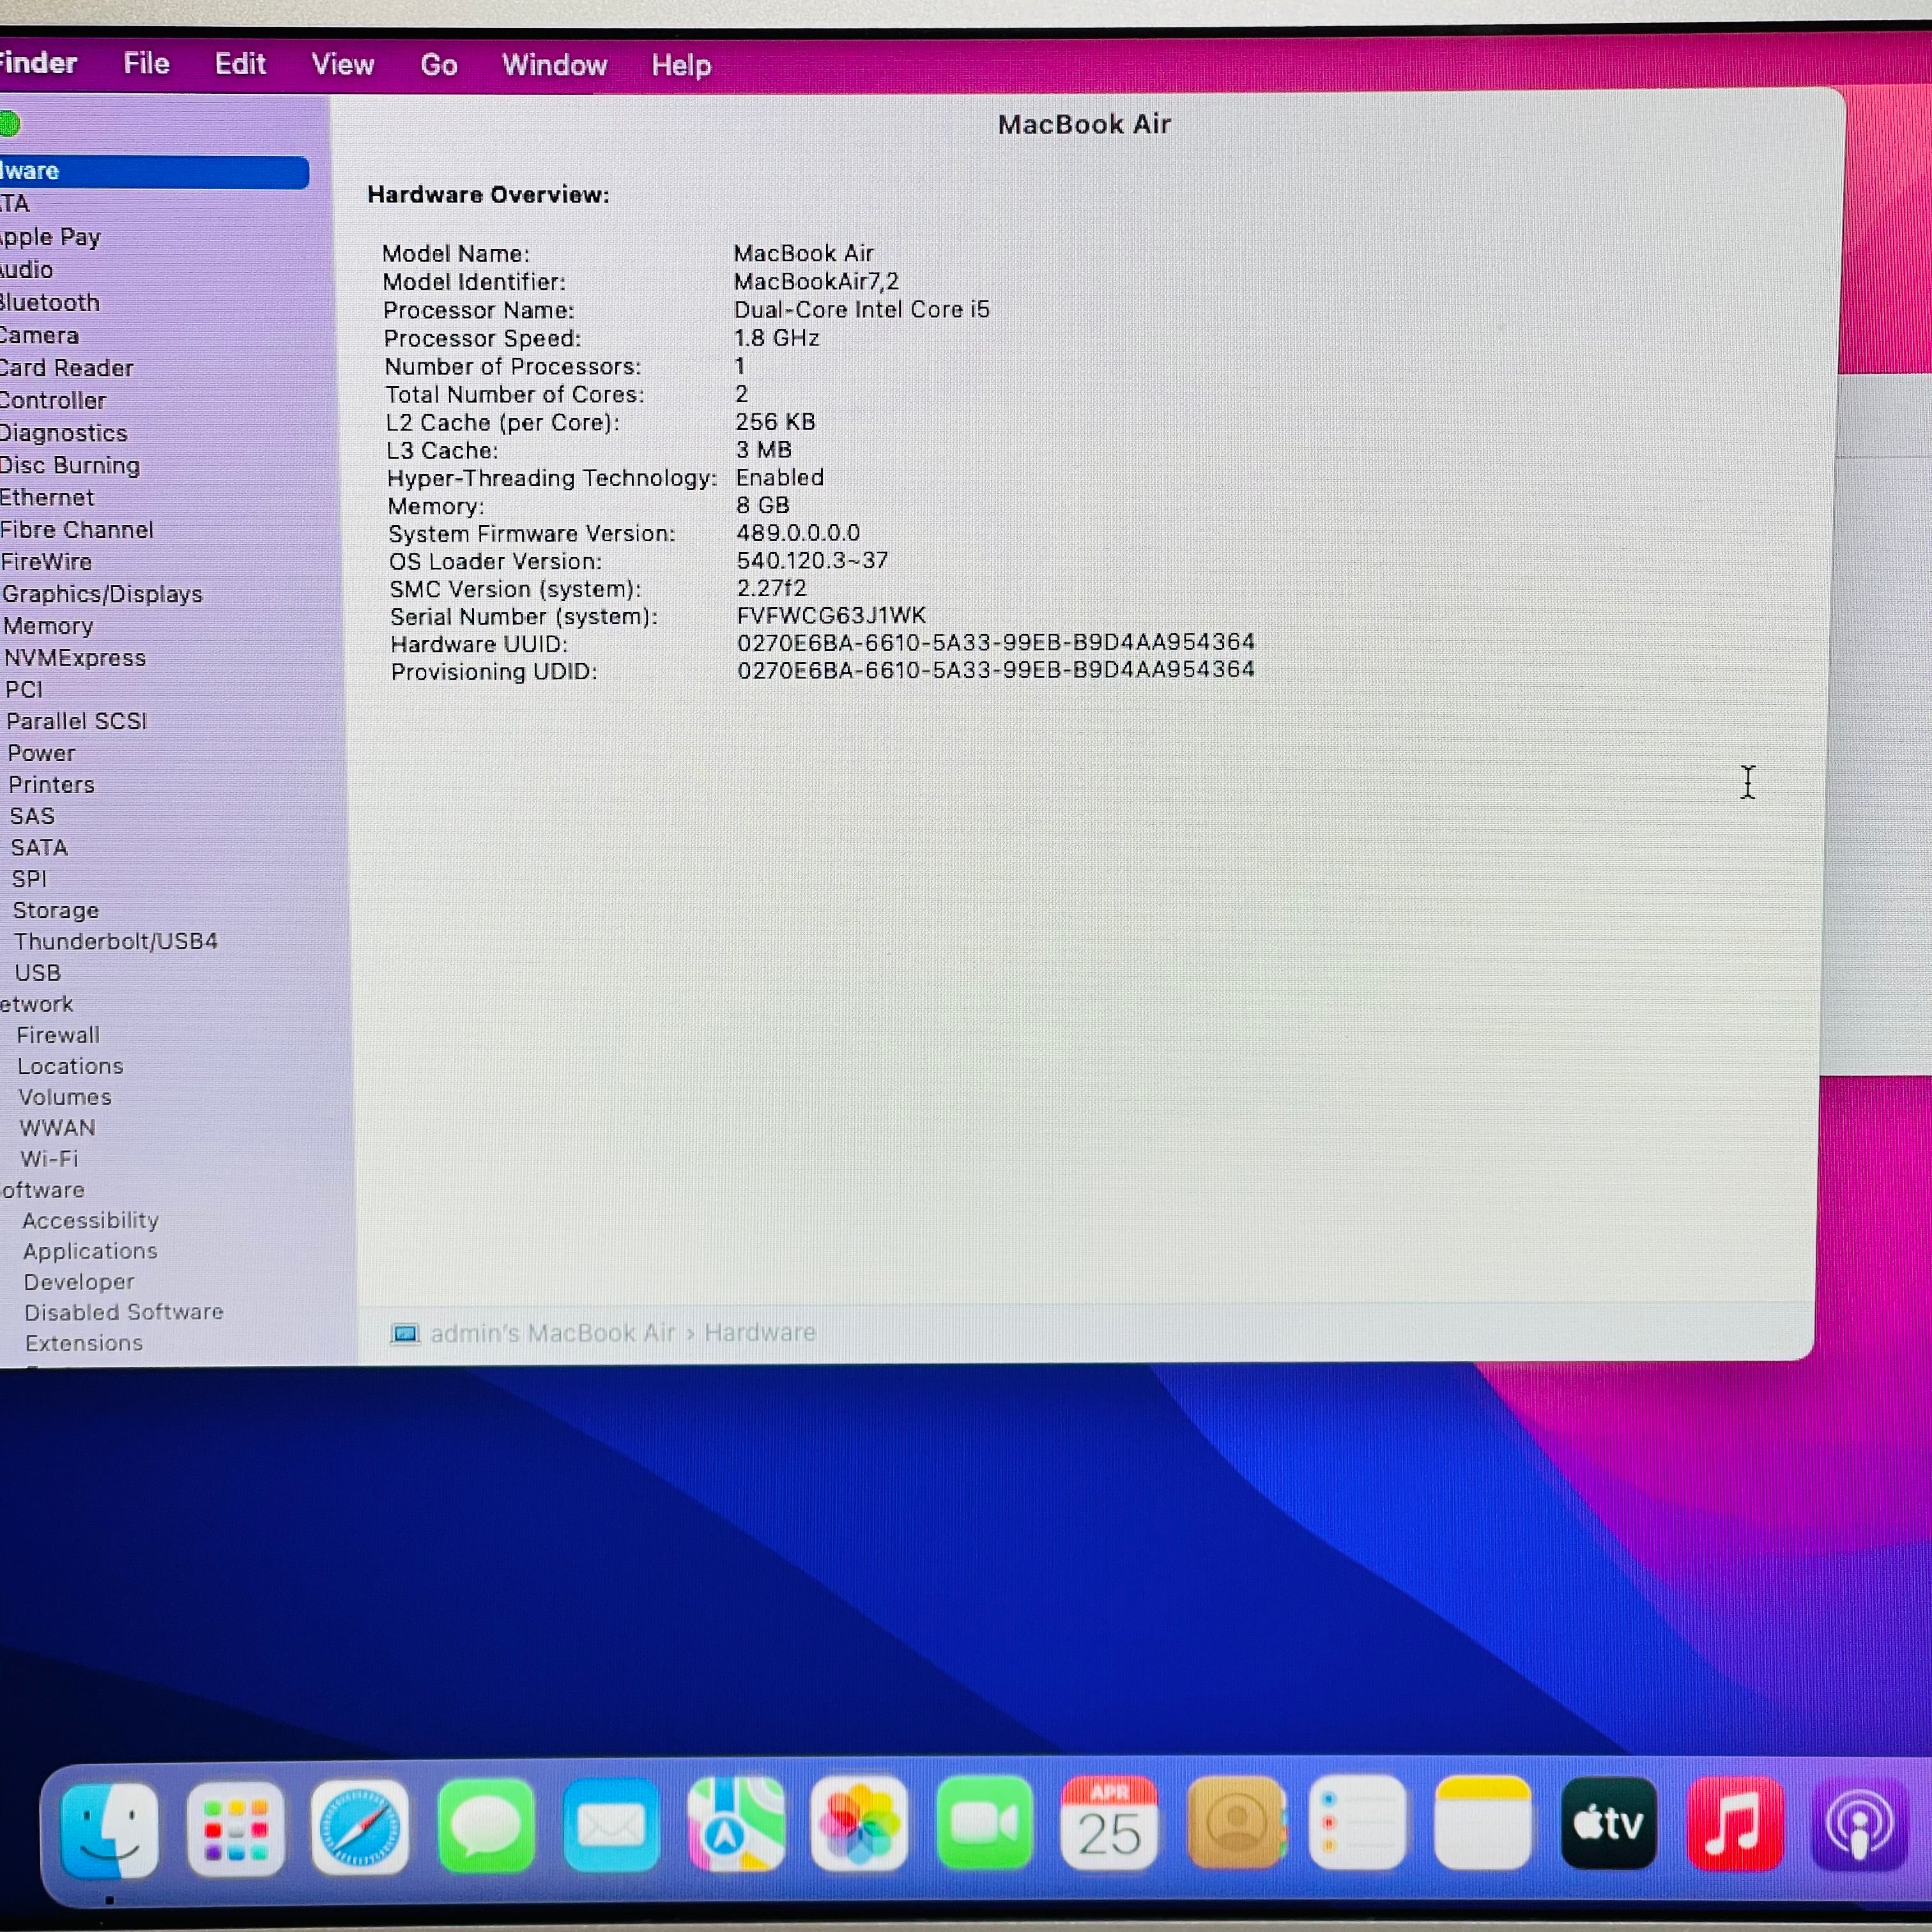Select Extensions under Software

(84, 1343)
